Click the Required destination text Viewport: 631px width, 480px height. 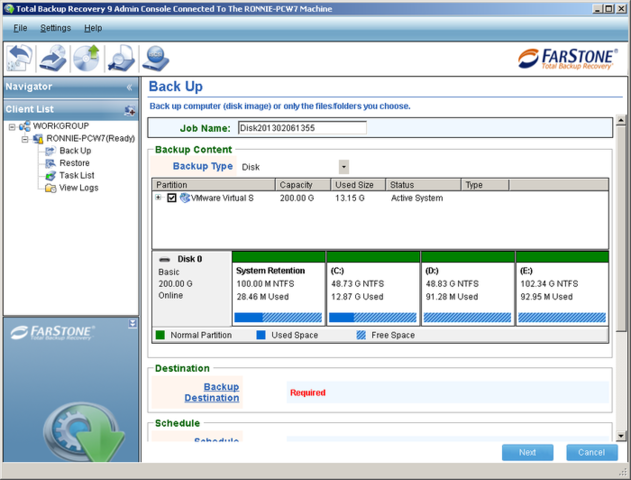[x=308, y=393]
